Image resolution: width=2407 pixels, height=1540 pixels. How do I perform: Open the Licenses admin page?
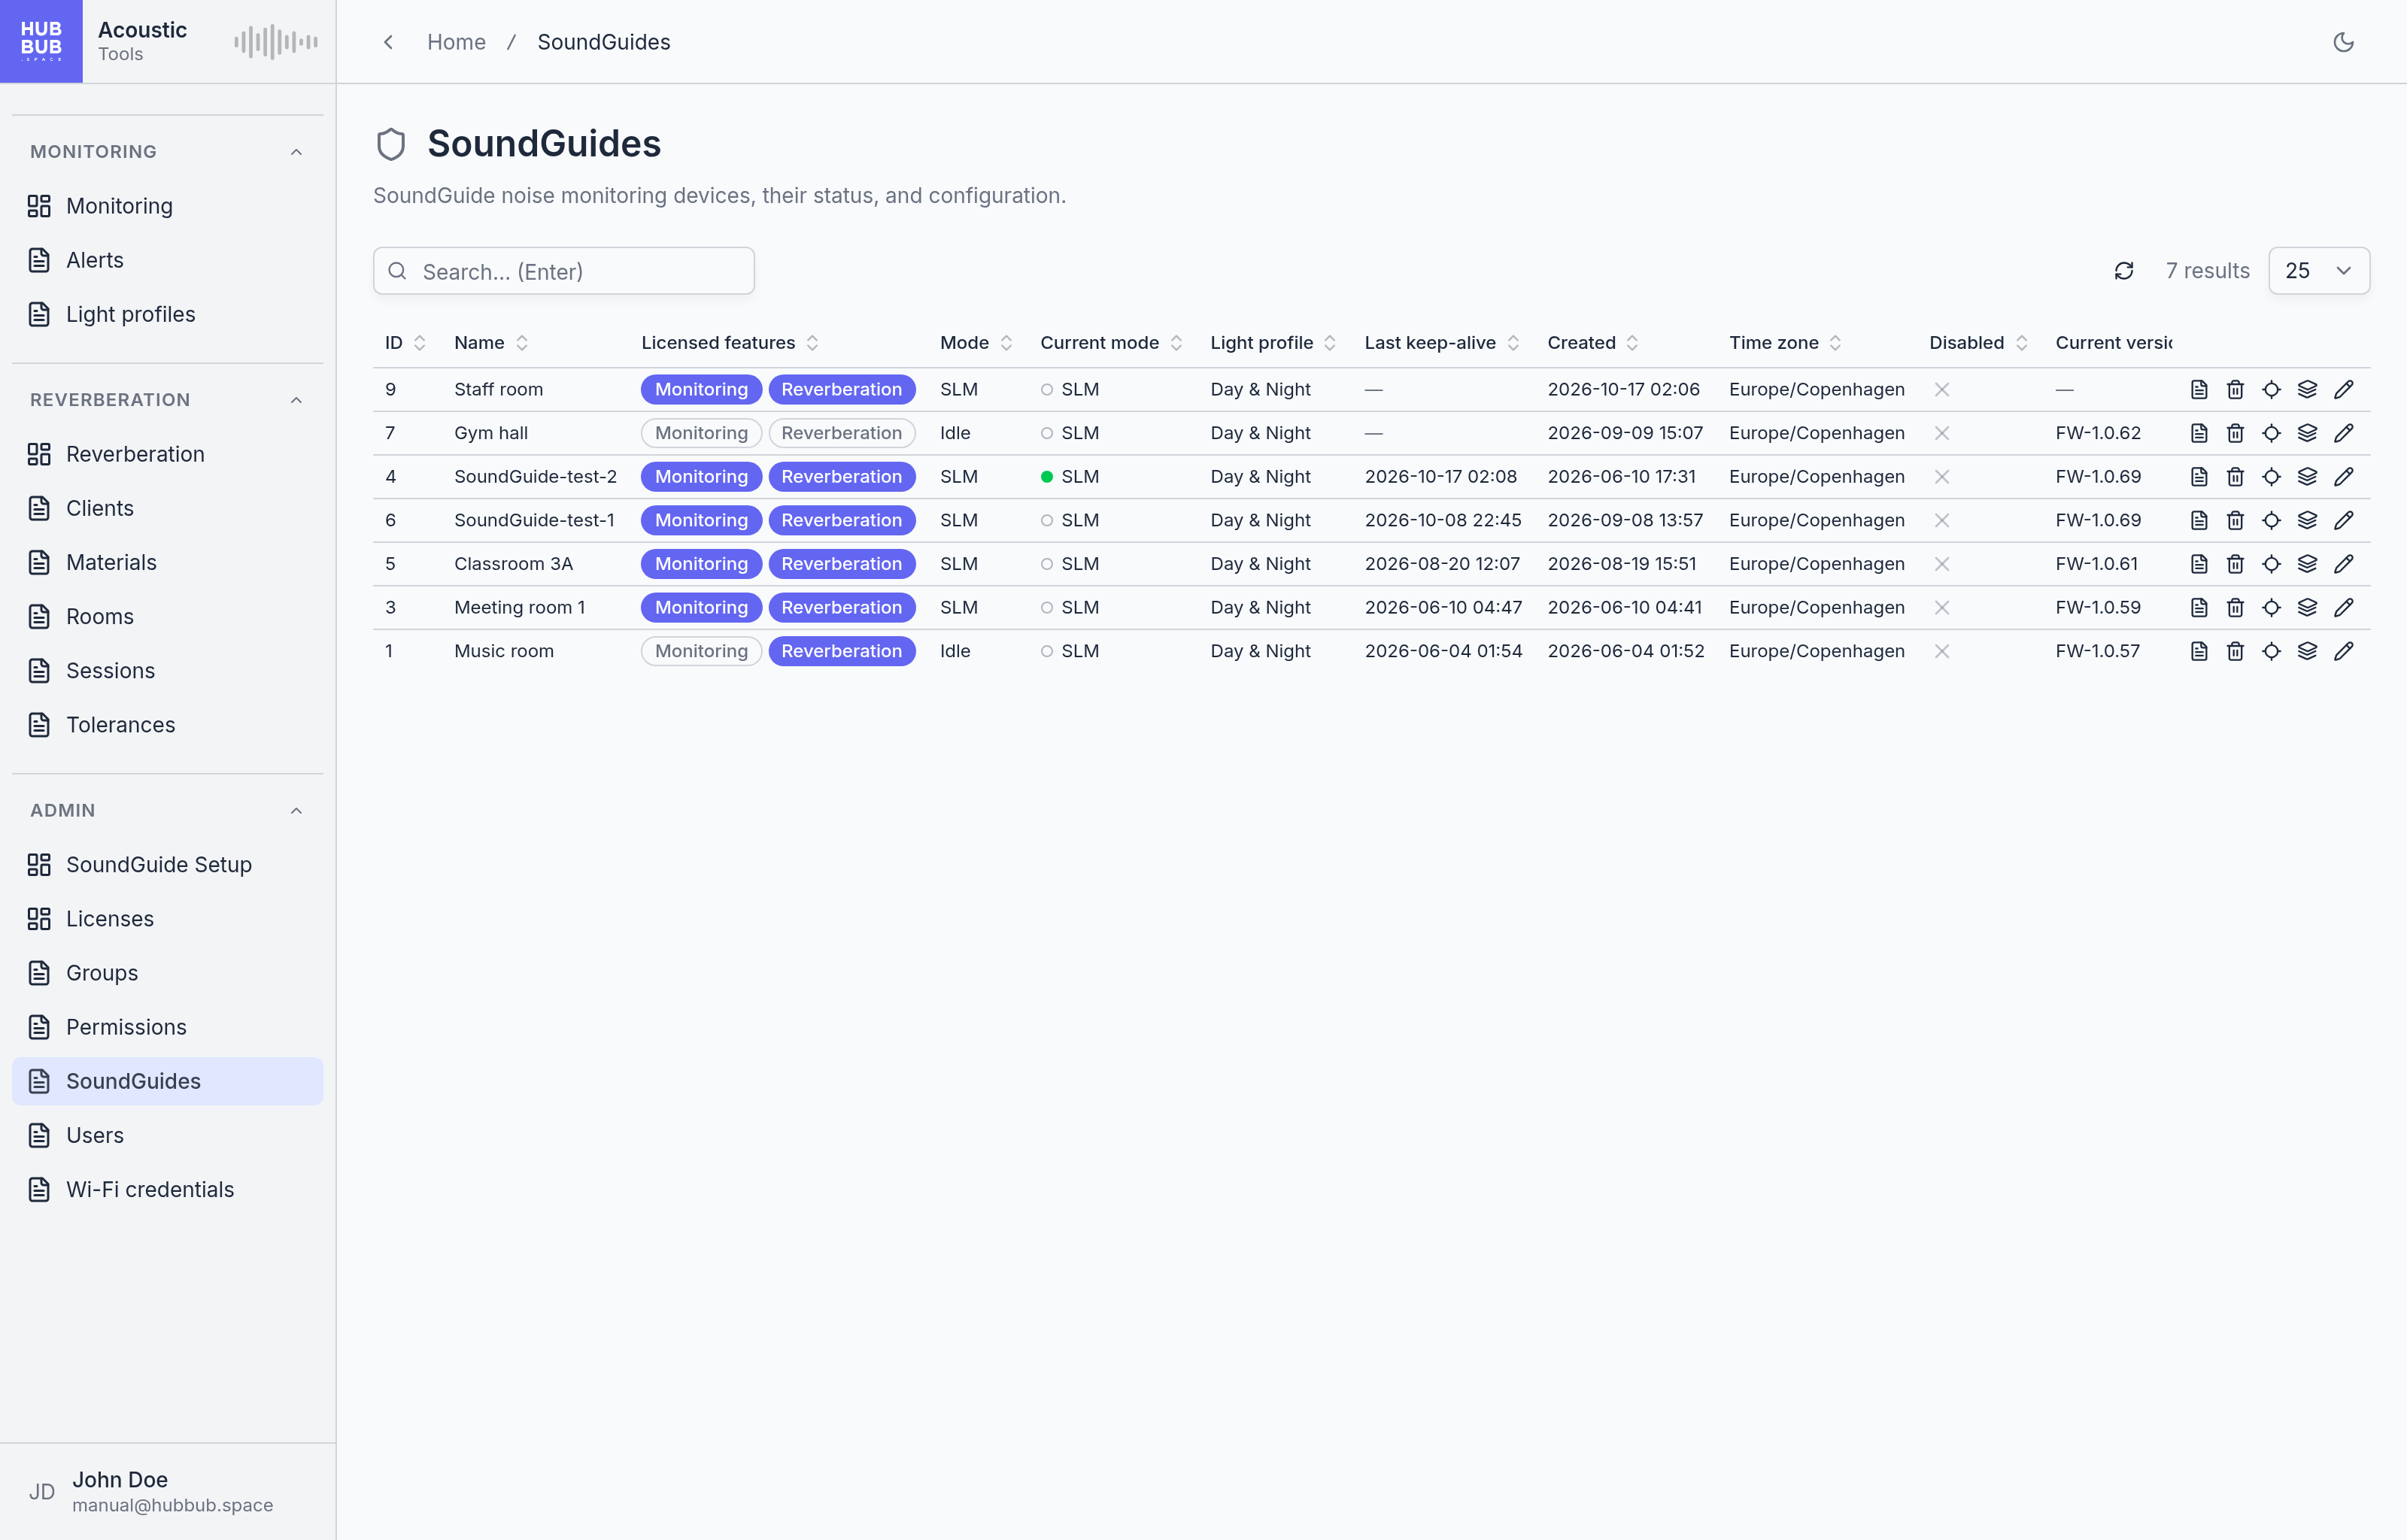(167, 919)
